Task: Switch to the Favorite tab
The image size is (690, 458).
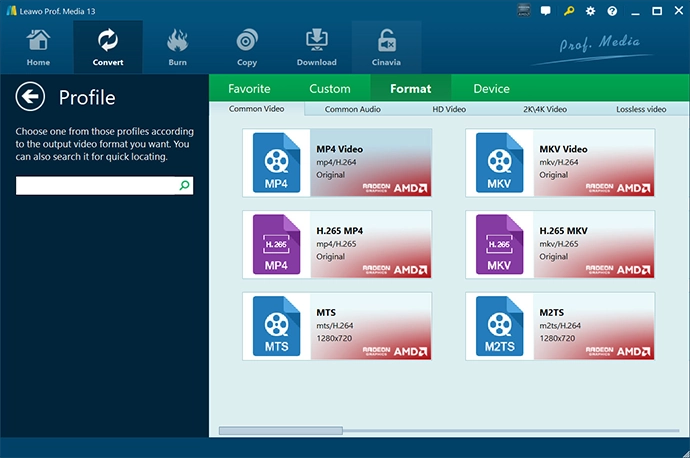Action: pos(249,89)
